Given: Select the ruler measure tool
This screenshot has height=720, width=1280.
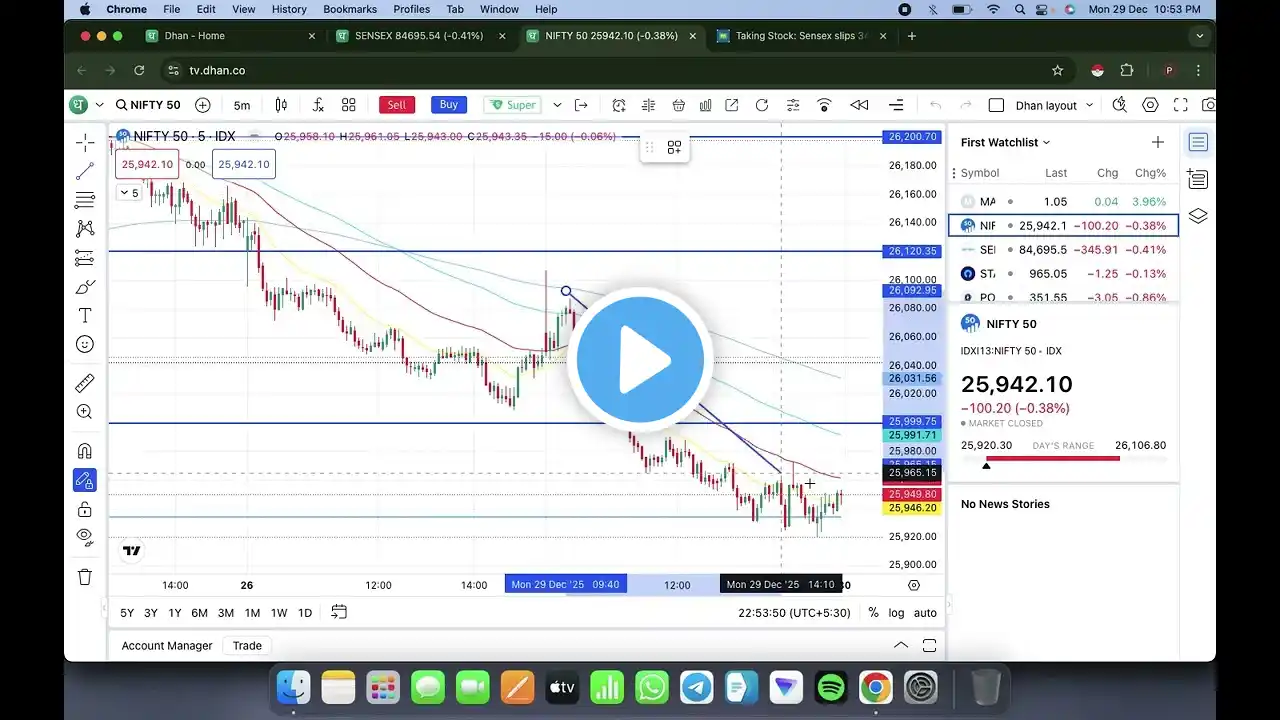Looking at the screenshot, I should (85, 383).
